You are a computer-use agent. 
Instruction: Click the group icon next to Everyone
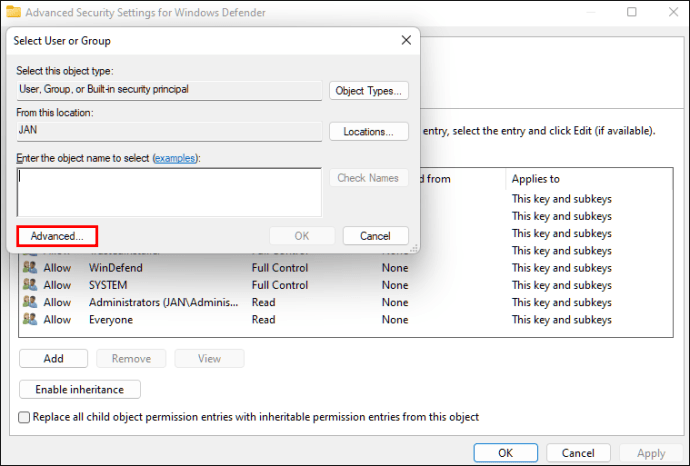[x=28, y=319]
